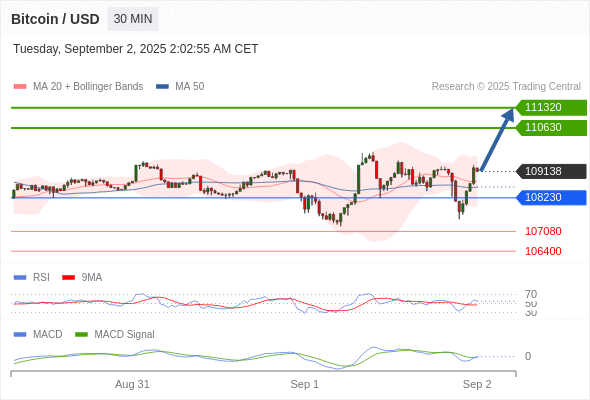Image resolution: width=590 pixels, height=400 pixels.
Task: Click the MA 20 + Bollinger Bands legend swatch
Action: click(20, 87)
